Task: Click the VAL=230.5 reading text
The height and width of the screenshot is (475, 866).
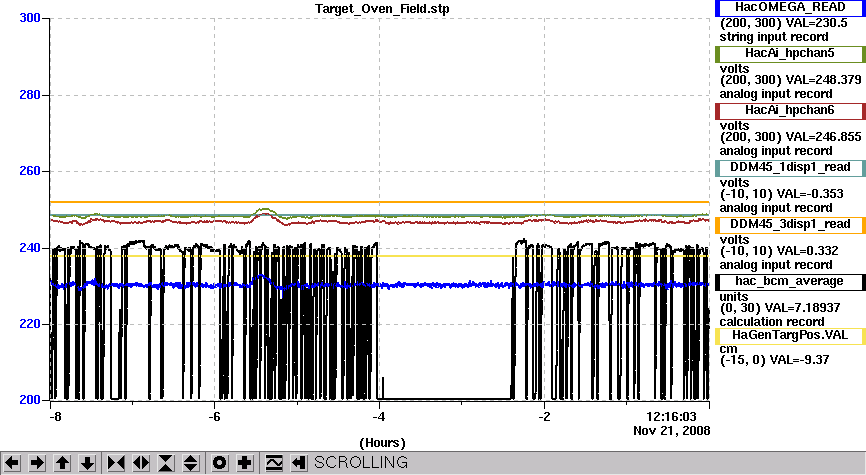Action: 816,23
